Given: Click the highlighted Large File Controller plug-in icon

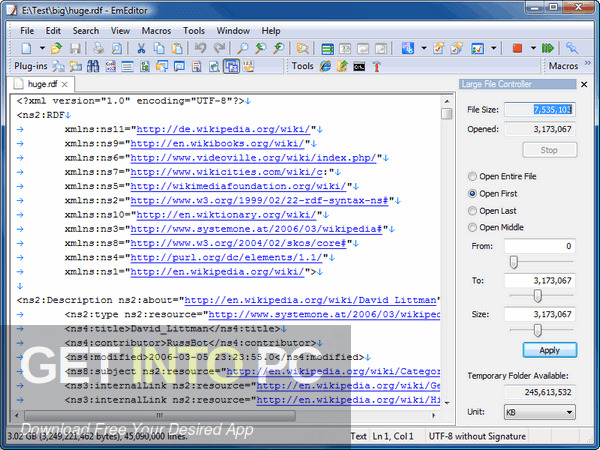Looking at the screenshot, I should point(231,67).
